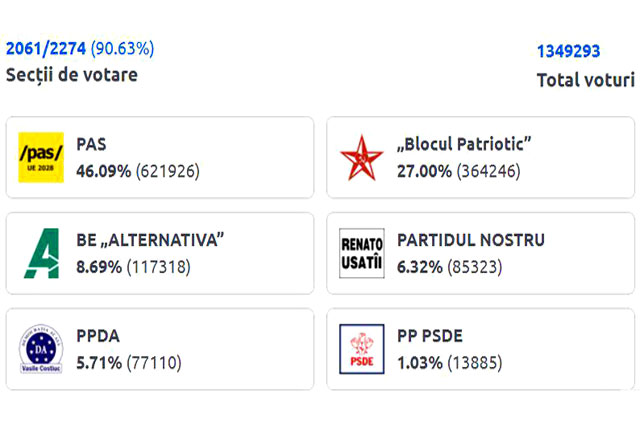Click the "Total voturi" label
The height and width of the screenshot is (430, 640).
pyautogui.click(x=585, y=80)
